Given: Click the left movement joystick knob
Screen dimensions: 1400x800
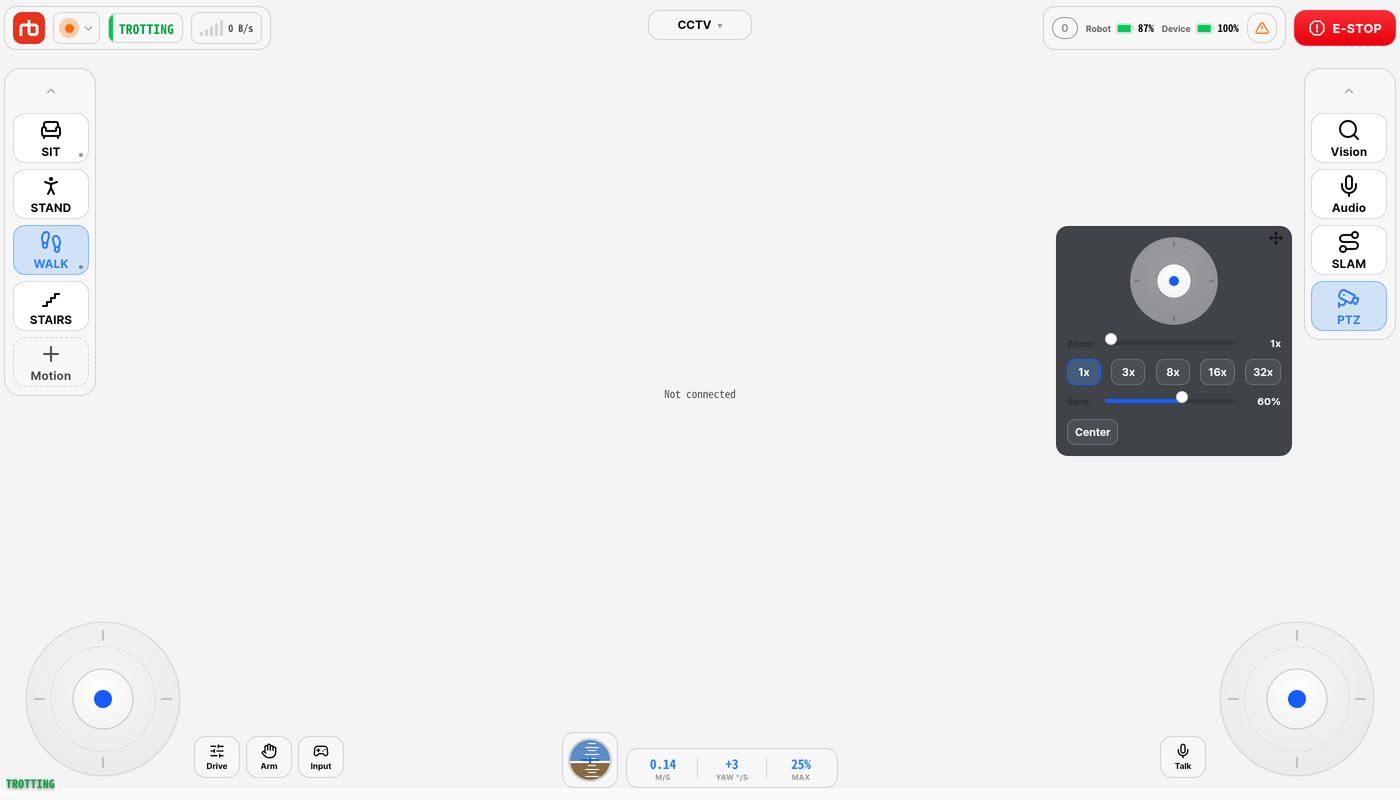Looking at the screenshot, I should pyautogui.click(x=103, y=699).
